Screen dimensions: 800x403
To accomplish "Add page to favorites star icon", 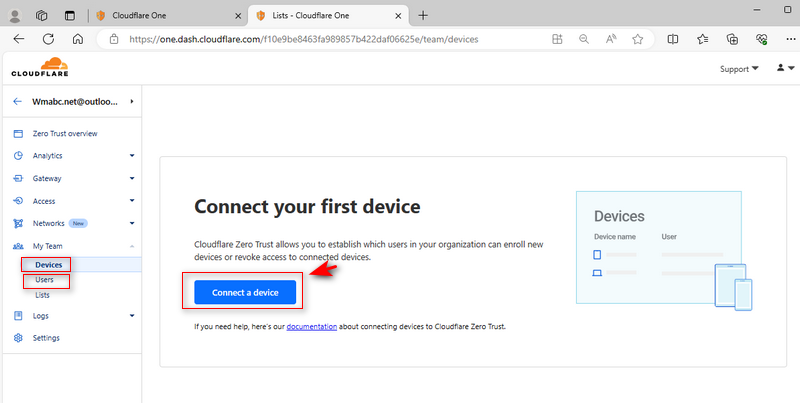I will [x=638, y=39].
